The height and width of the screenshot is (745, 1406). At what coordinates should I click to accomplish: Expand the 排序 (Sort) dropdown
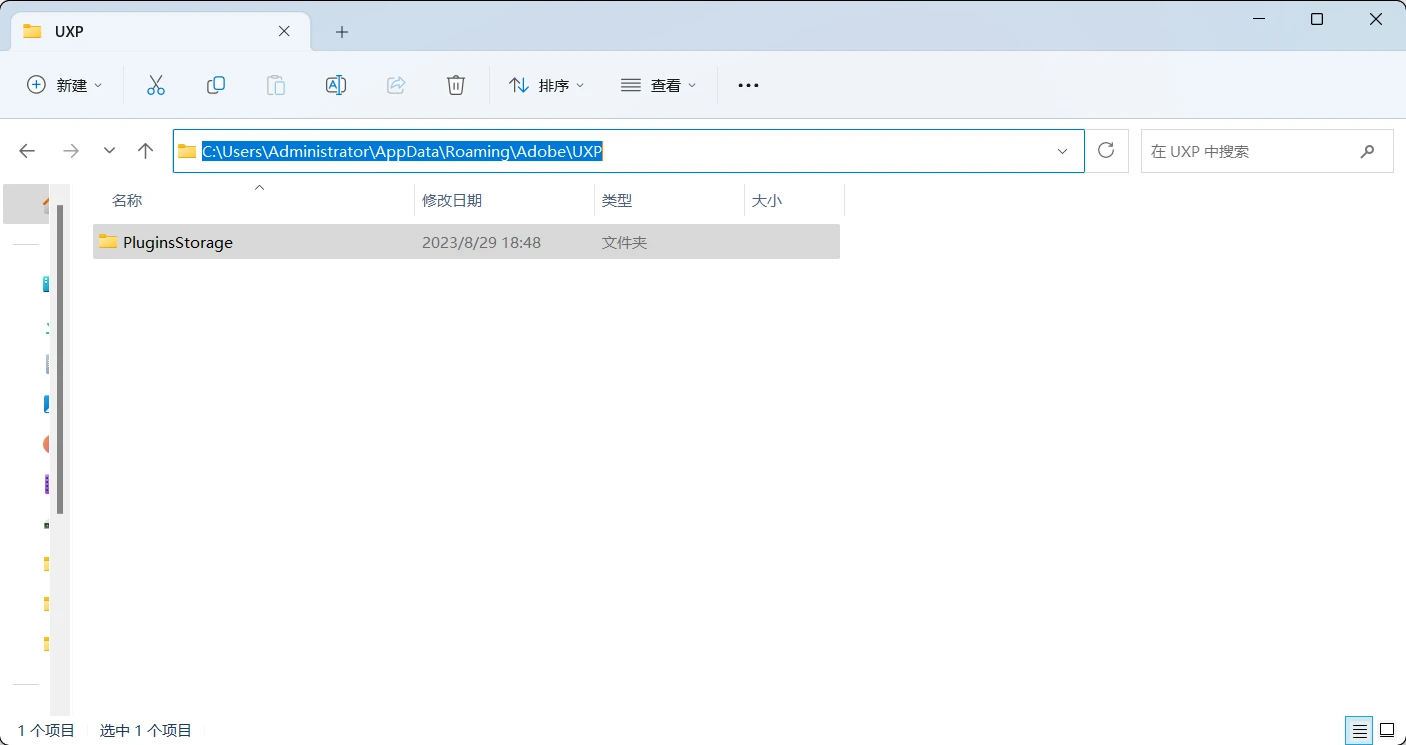(546, 85)
